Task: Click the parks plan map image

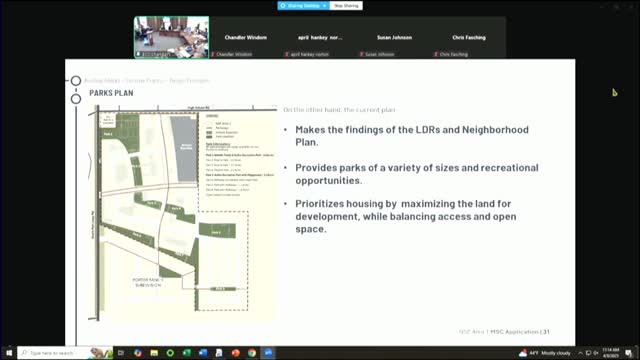Action: coord(182,212)
